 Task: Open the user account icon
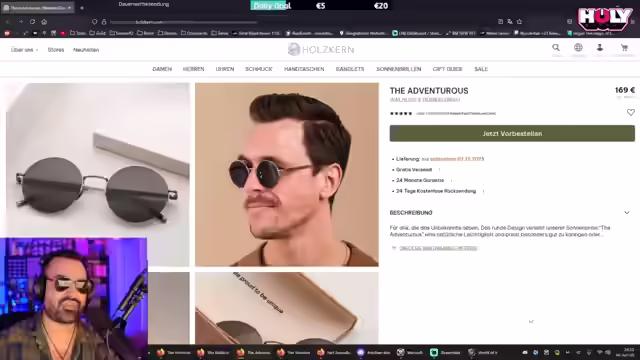pos(600,48)
